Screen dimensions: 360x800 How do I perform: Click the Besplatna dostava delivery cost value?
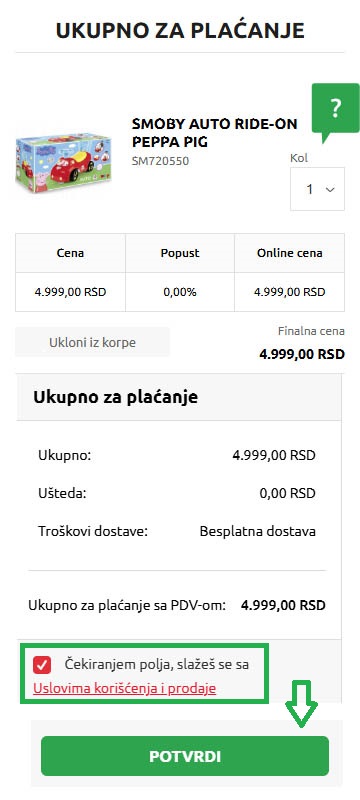(258, 531)
